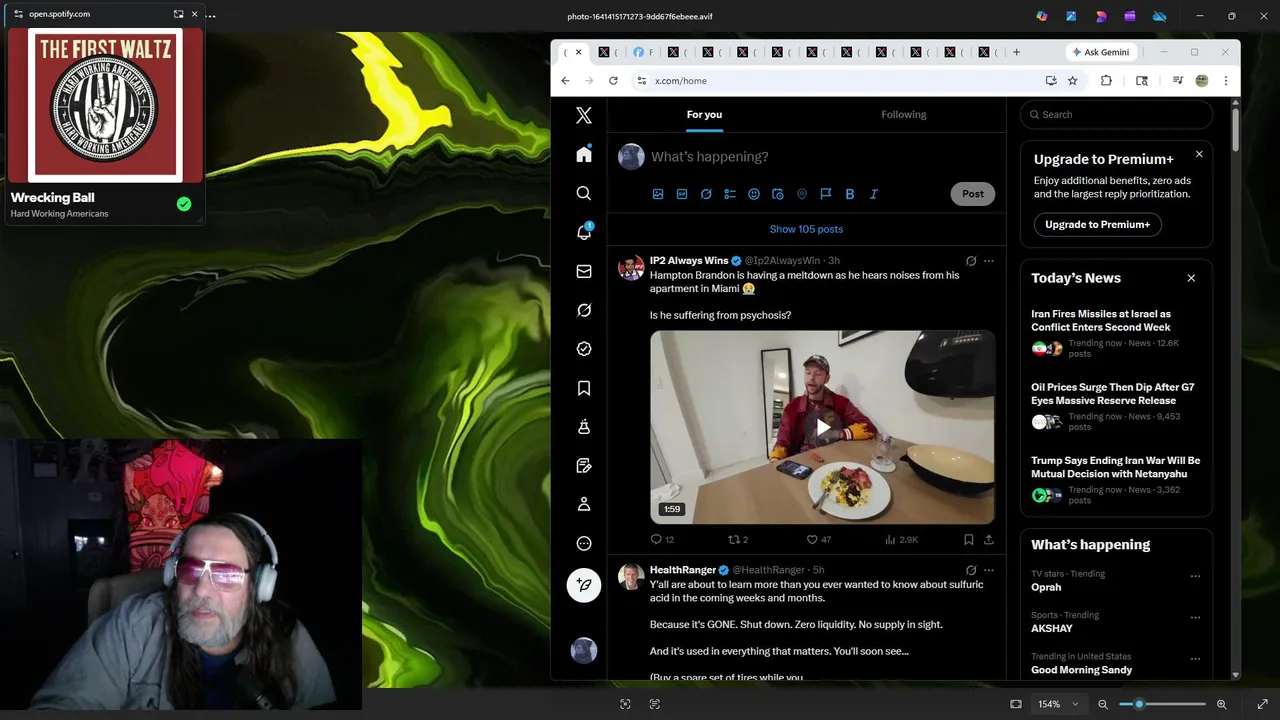Screen dimensions: 1280x720
Task: Open Notifications bell in X sidebar
Action: point(584,232)
